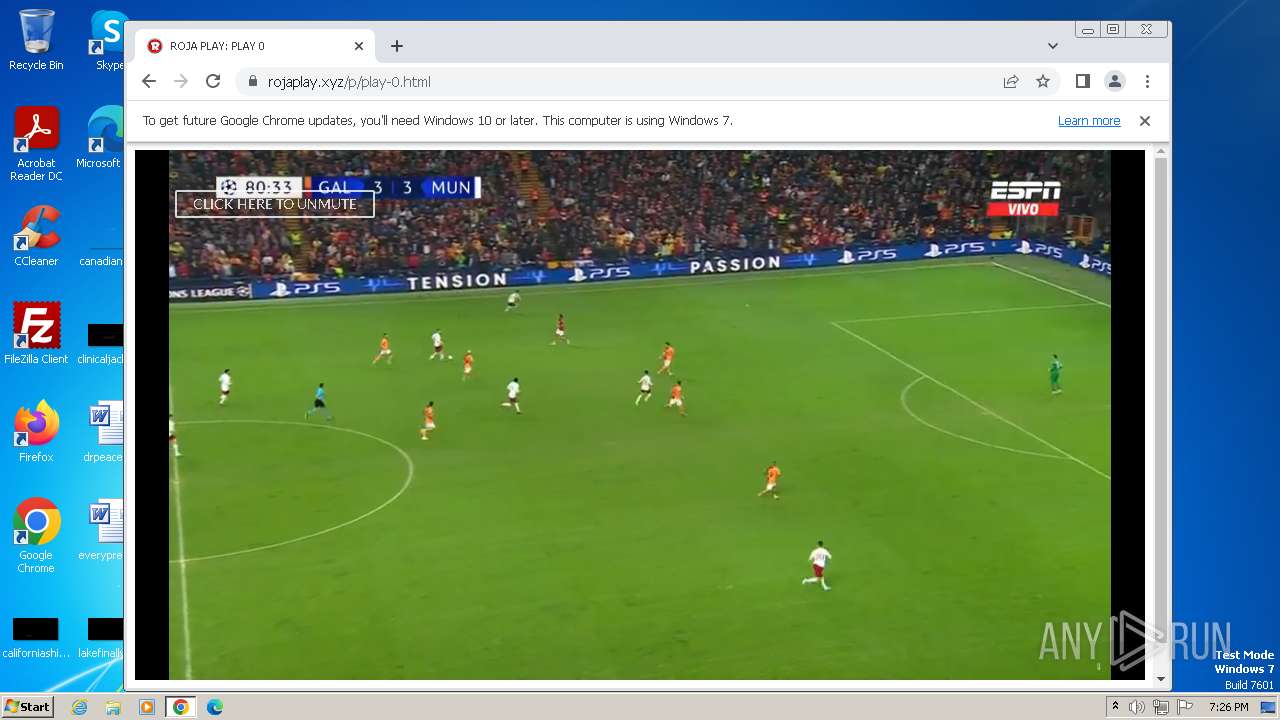Open Acrobat Reader DC shortcut
This screenshot has width=1280, height=720.
coord(36,144)
